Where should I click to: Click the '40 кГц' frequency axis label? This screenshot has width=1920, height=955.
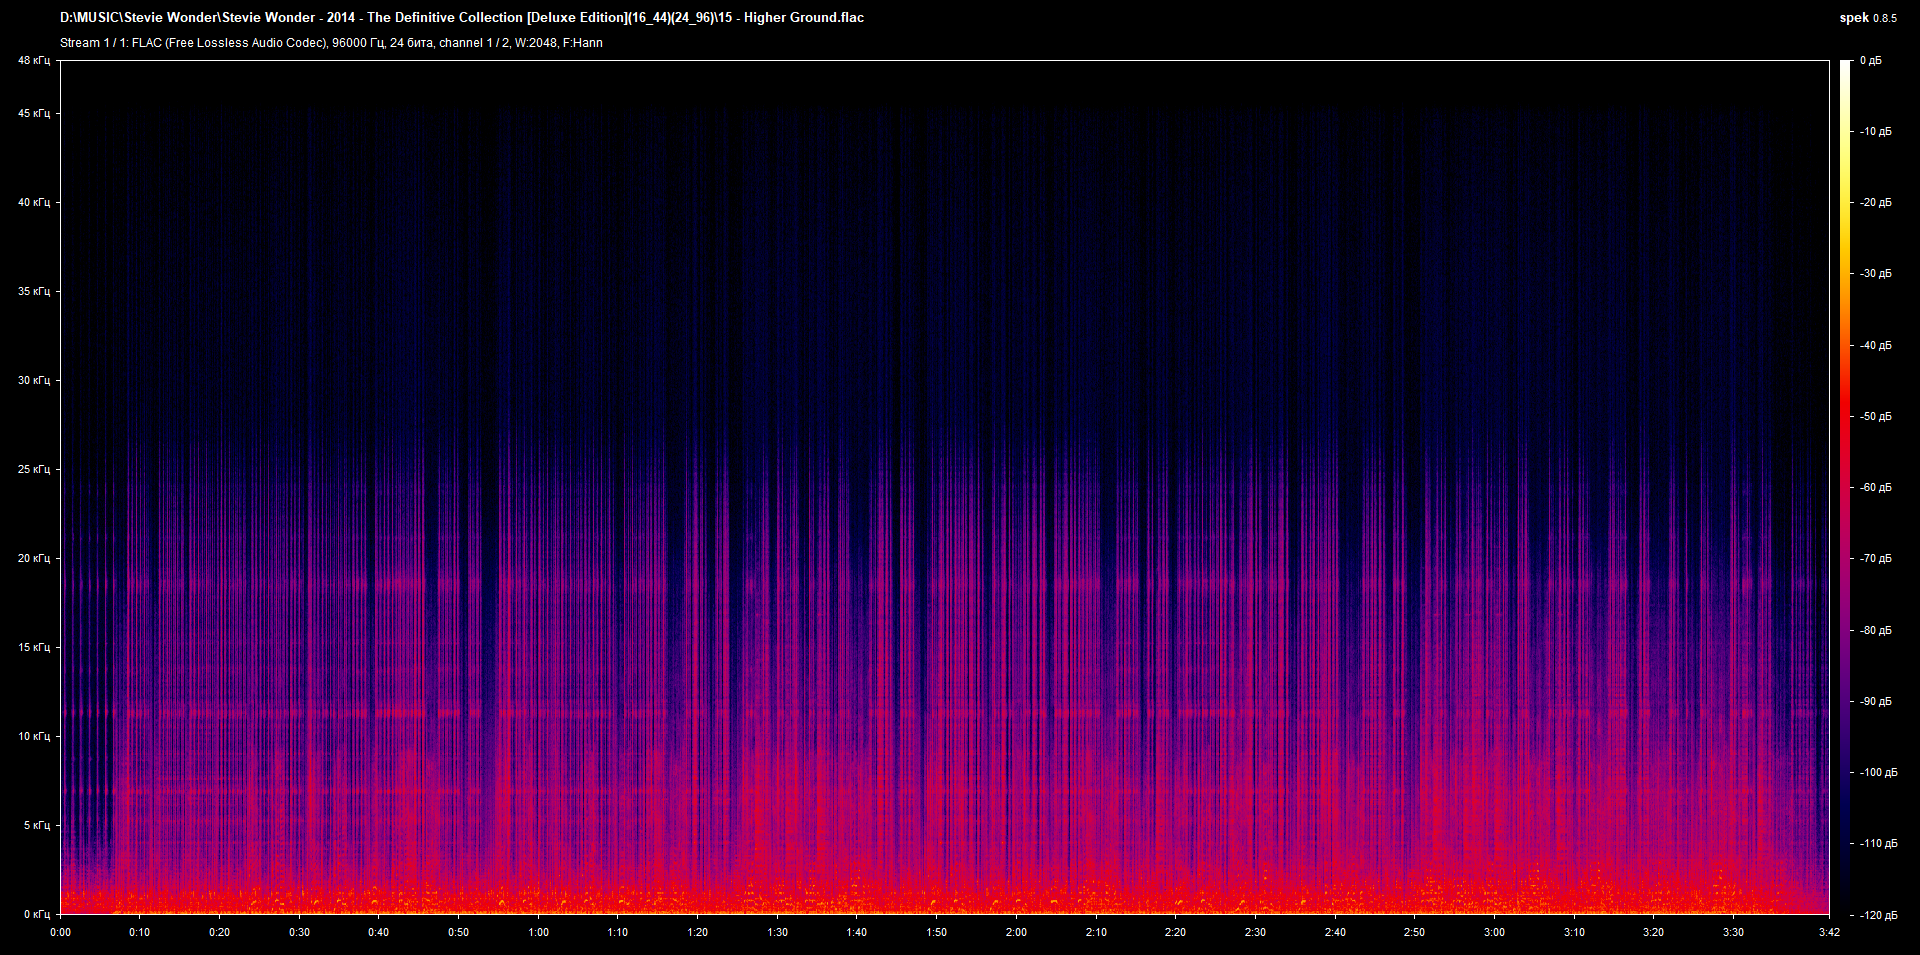[34, 203]
